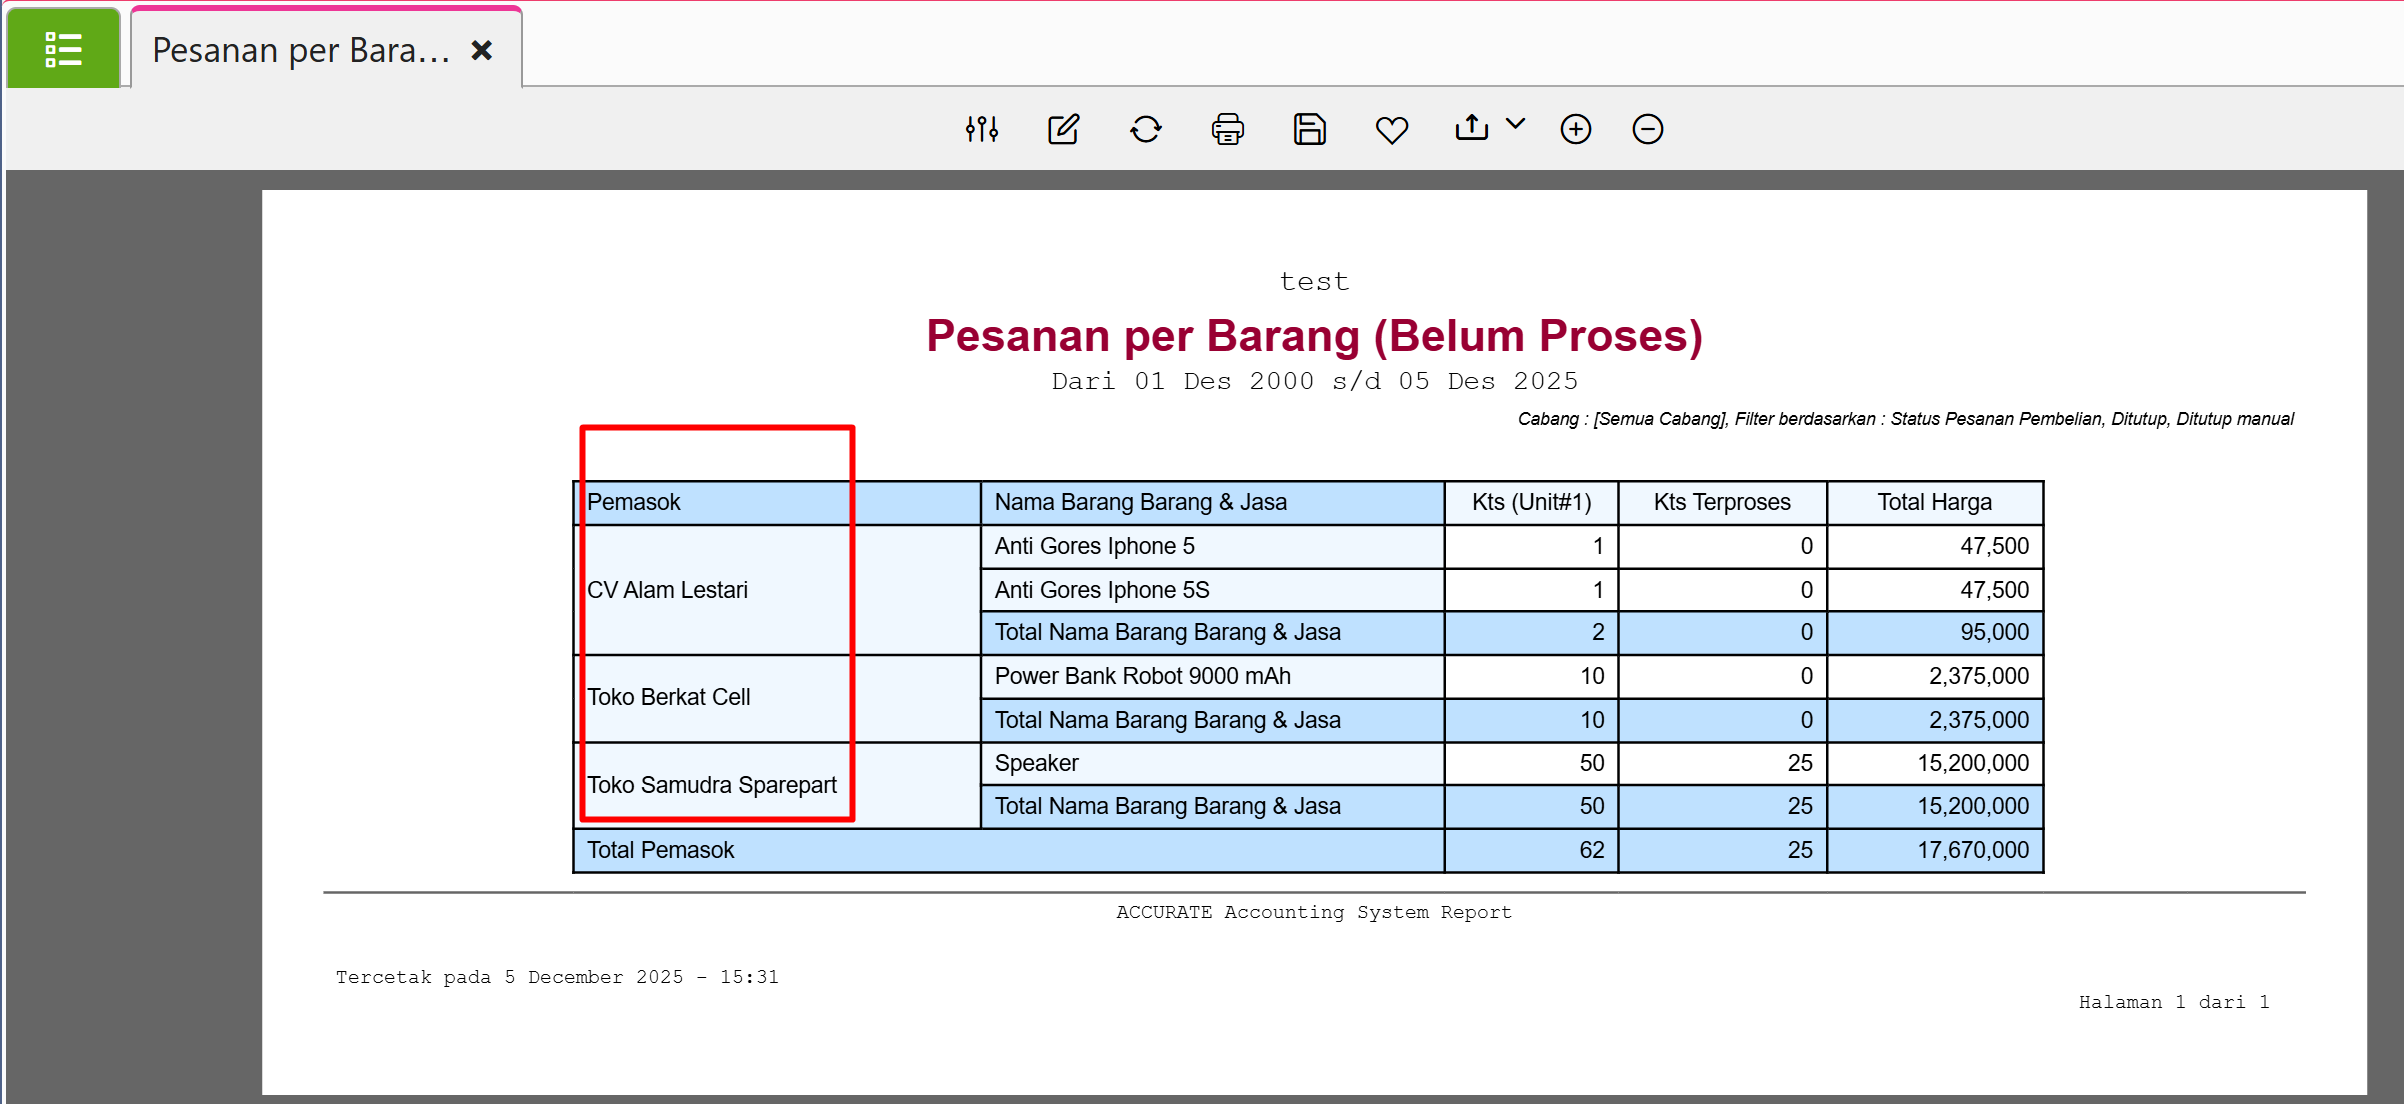Click the Toko Samudra Sparepart cell
2404x1104 pixels.
pos(711,785)
